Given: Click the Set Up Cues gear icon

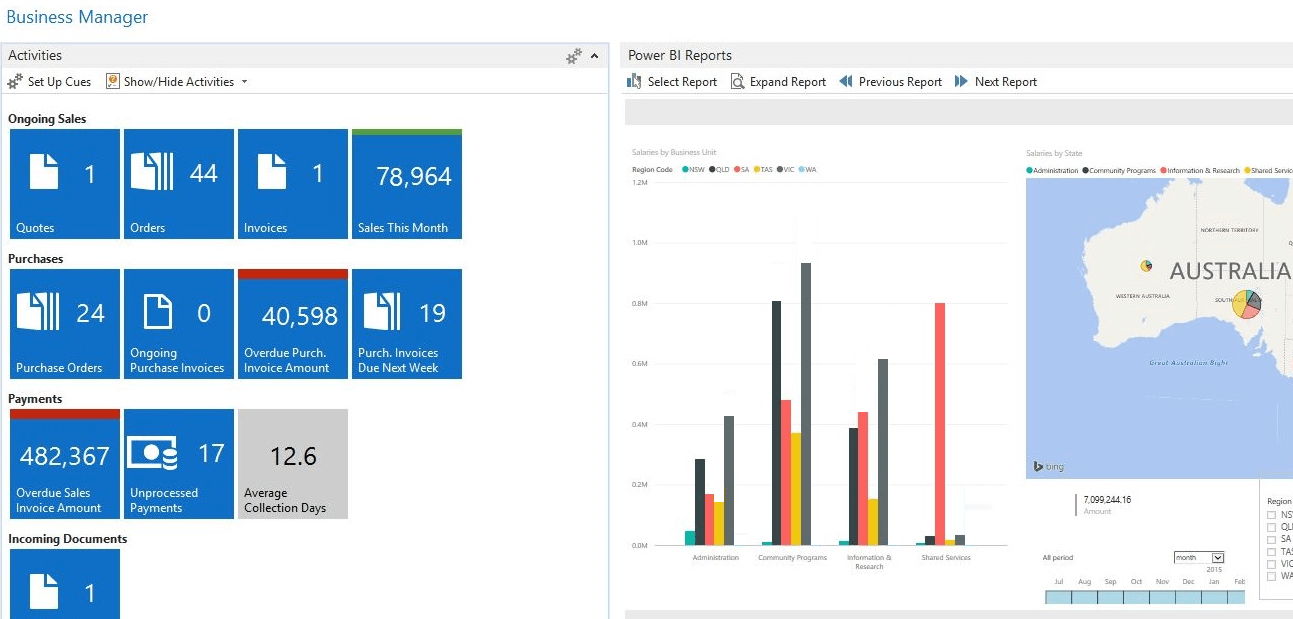Looking at the screenshot, I should tap(15, 82).
